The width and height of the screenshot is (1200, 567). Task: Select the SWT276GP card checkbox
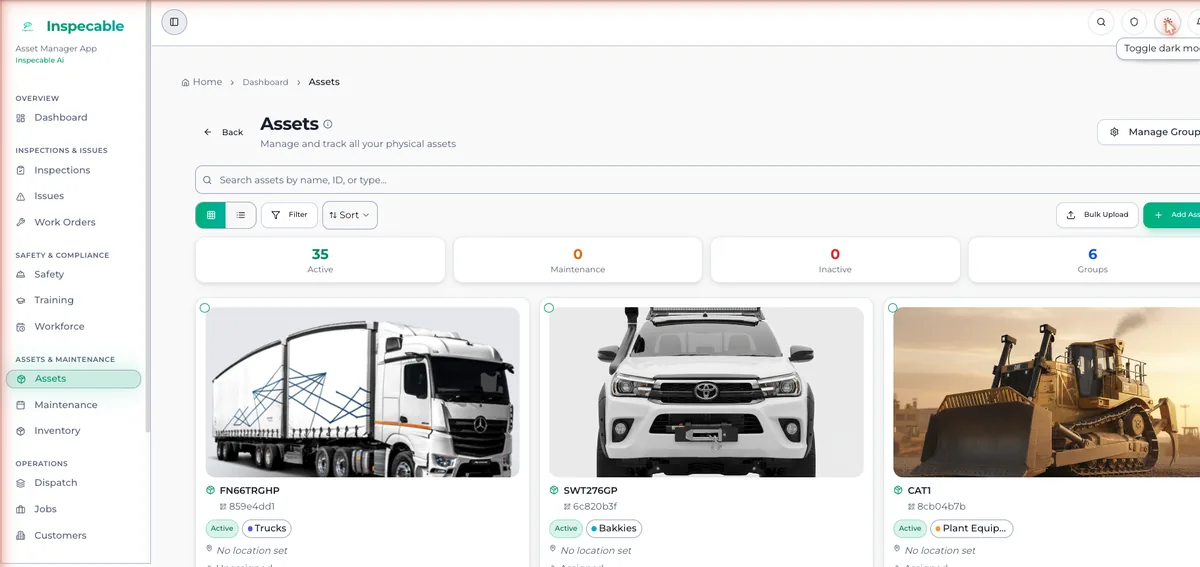(548, 308)
